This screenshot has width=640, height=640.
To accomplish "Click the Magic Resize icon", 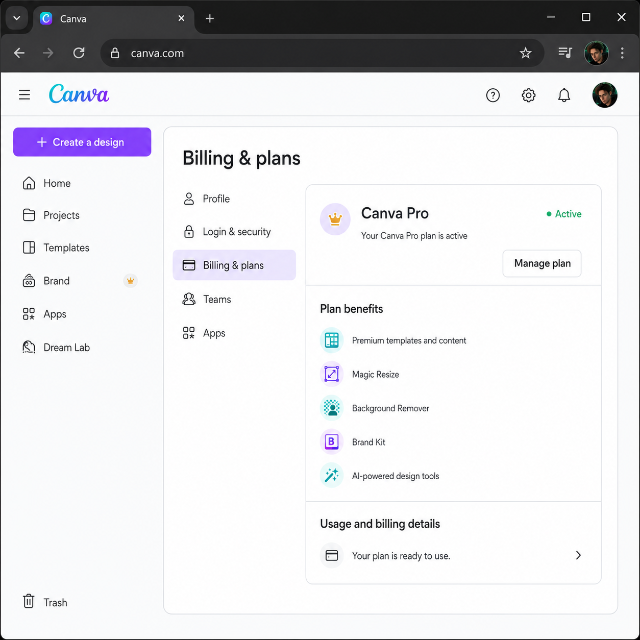I will (x=331, y=373).
